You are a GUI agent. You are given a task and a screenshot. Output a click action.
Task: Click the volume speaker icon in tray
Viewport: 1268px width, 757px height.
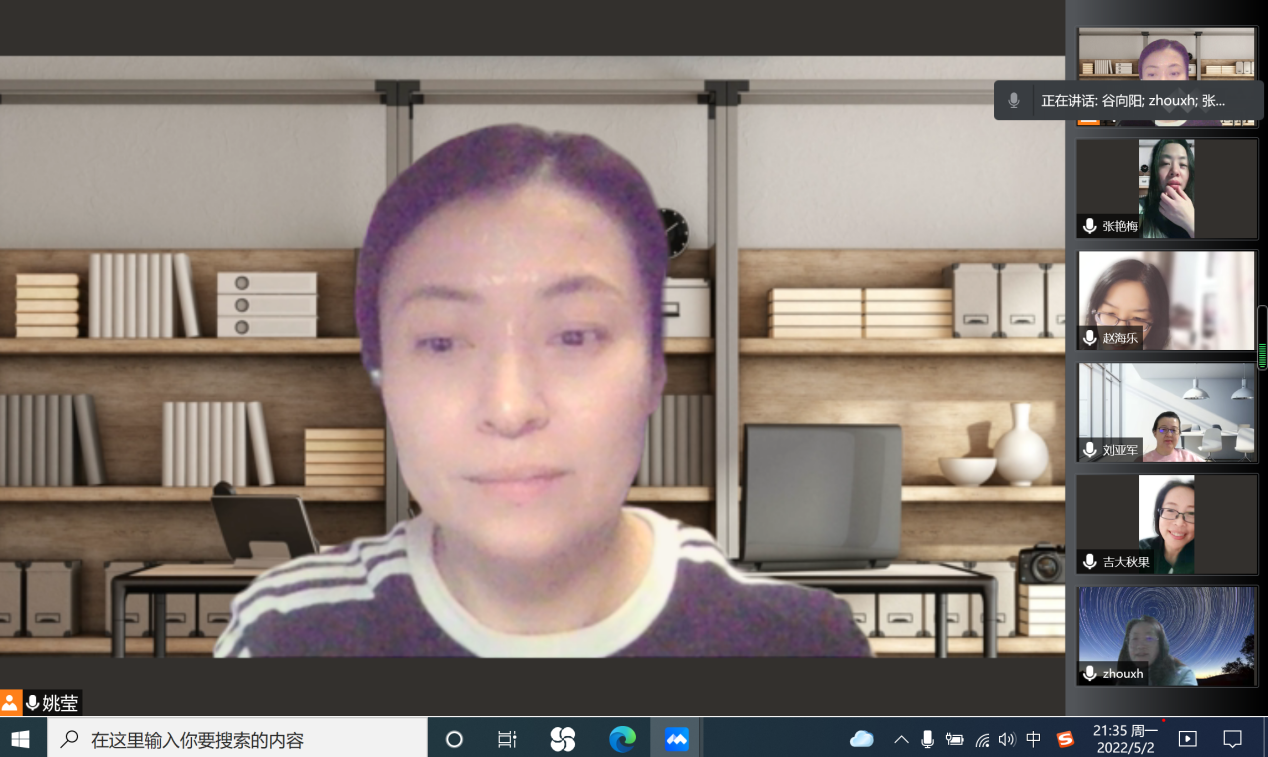coord(1007,739)
